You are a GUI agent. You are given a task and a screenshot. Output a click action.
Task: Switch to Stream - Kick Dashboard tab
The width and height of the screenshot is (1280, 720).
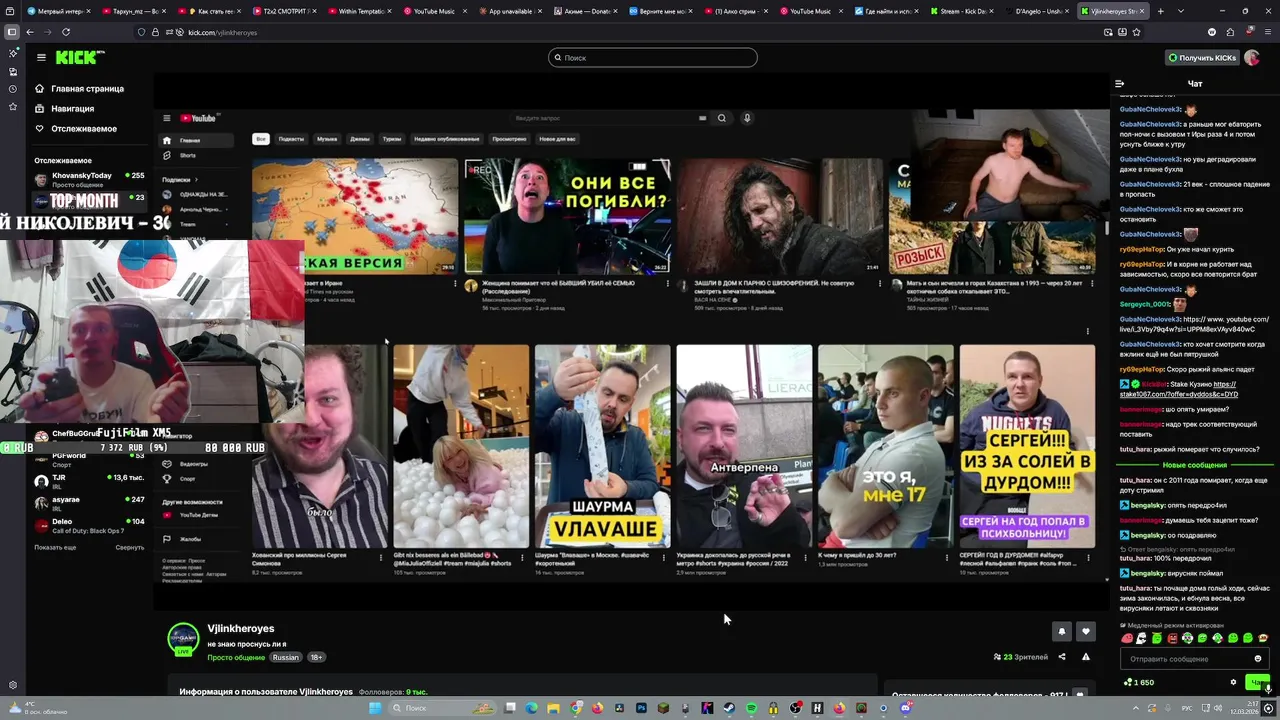point(963,11)
